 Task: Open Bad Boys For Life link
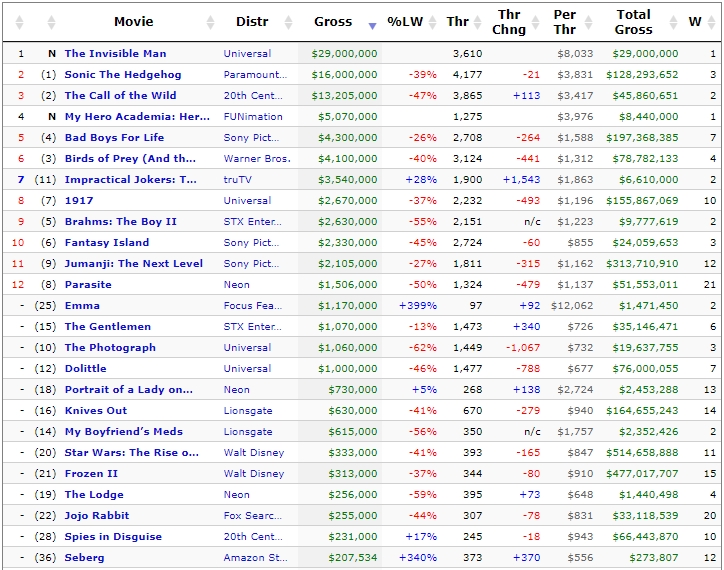tap(115, 138)
